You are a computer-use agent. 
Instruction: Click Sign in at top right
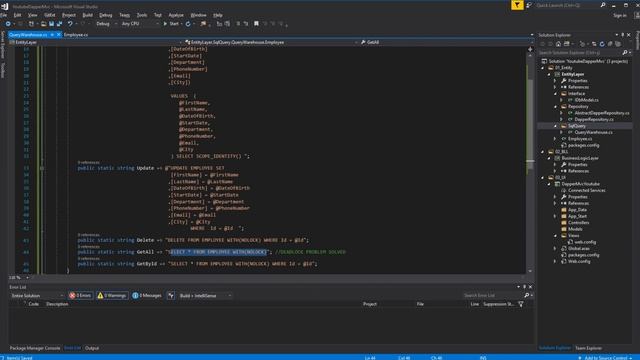click(620, 16)
